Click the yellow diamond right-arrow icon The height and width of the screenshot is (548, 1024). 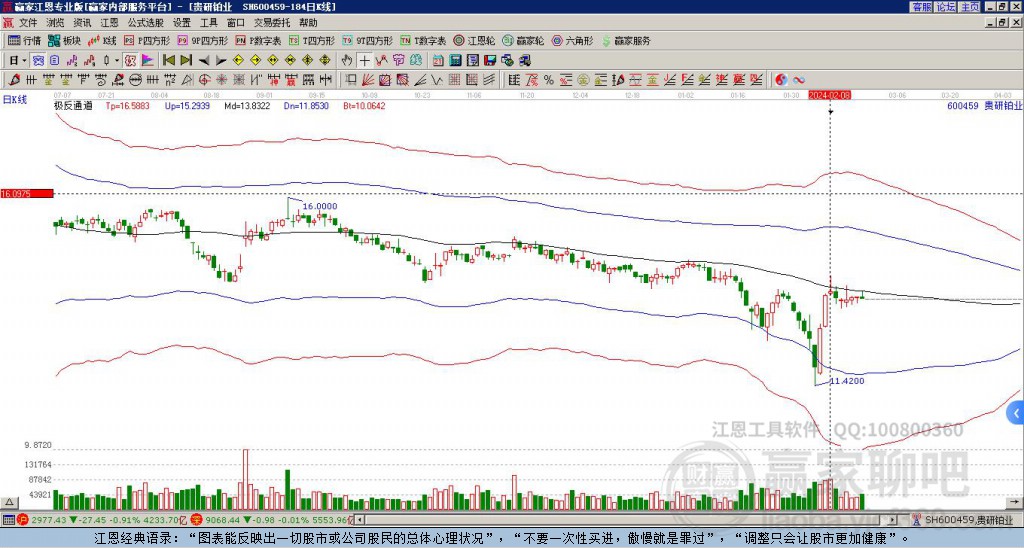point(255,60)
